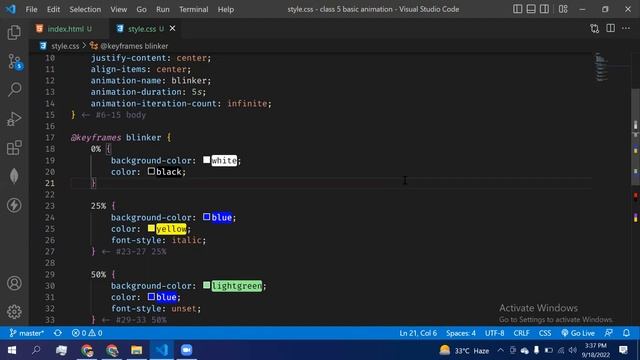640x360 pixels.
Task: Open the Selection menu
Action: pyautogui.click(x=85, y=9)
